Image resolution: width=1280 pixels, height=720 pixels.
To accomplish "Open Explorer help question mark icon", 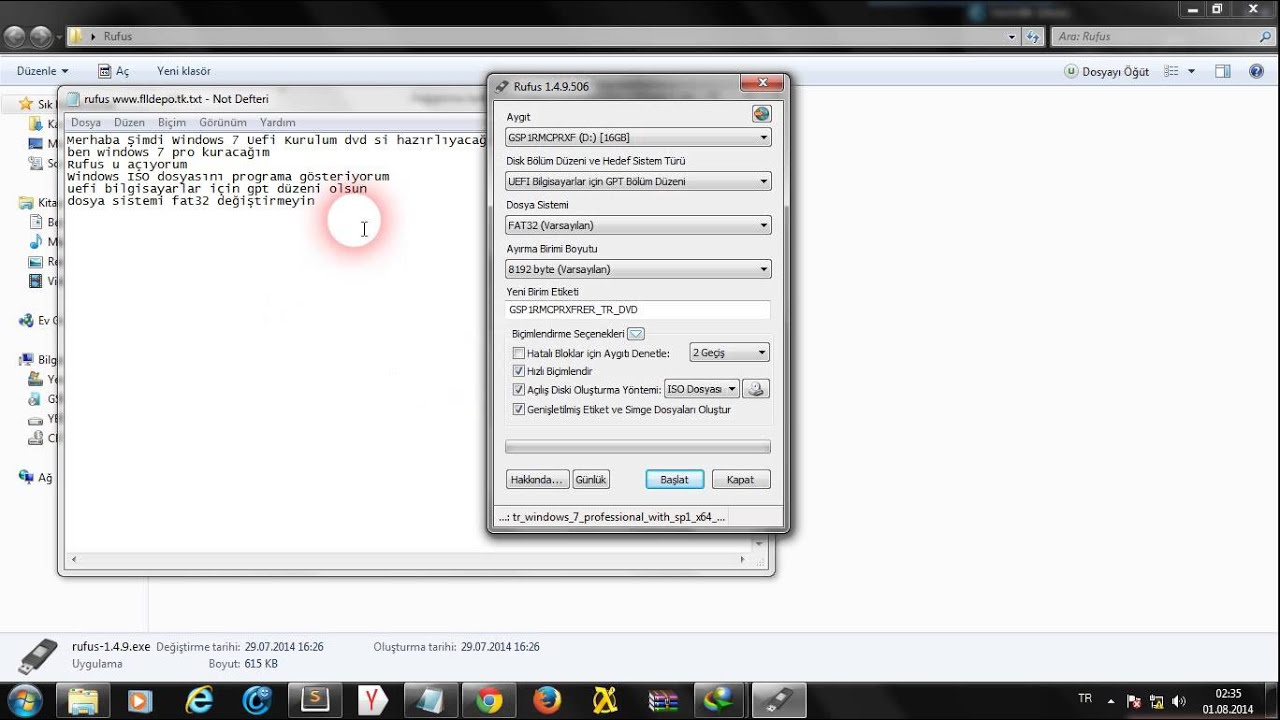I will [x=1256, y=71].
